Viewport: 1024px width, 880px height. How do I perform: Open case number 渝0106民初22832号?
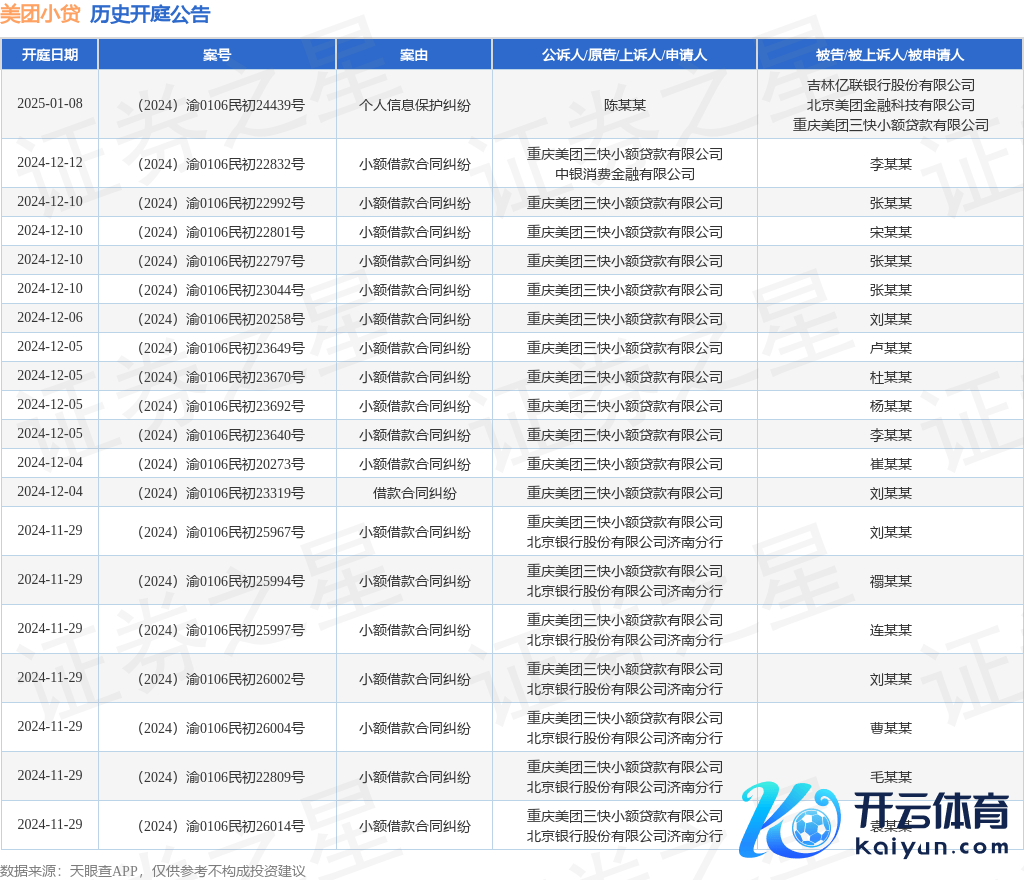pyautogui.click(x=217, y=164)
